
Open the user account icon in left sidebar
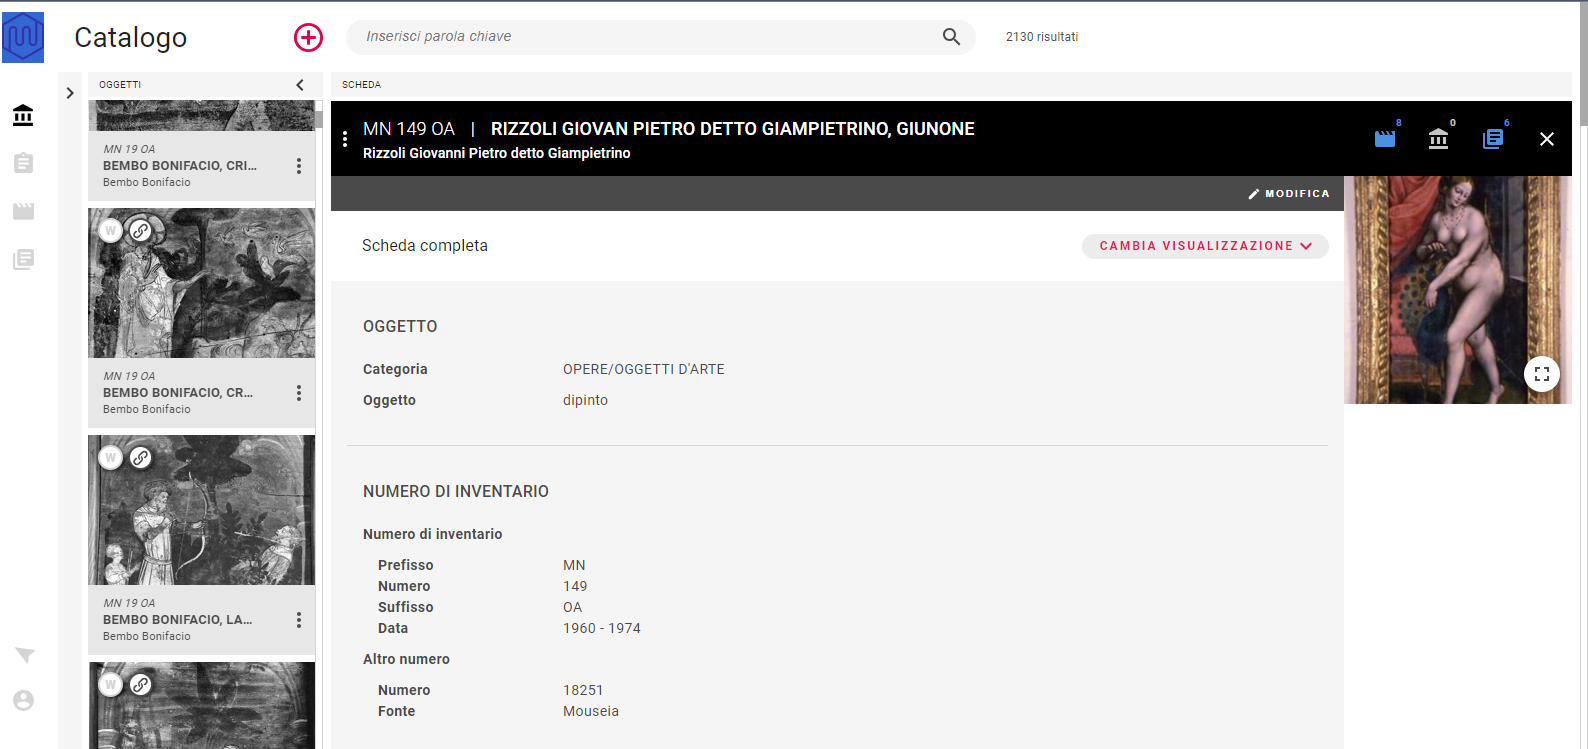click(24, 700)
